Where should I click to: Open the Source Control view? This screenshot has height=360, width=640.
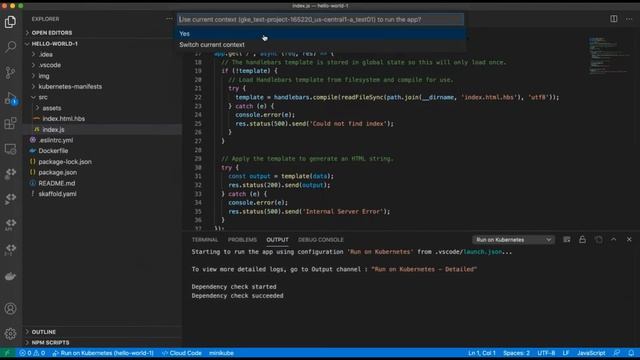point(11,72)
